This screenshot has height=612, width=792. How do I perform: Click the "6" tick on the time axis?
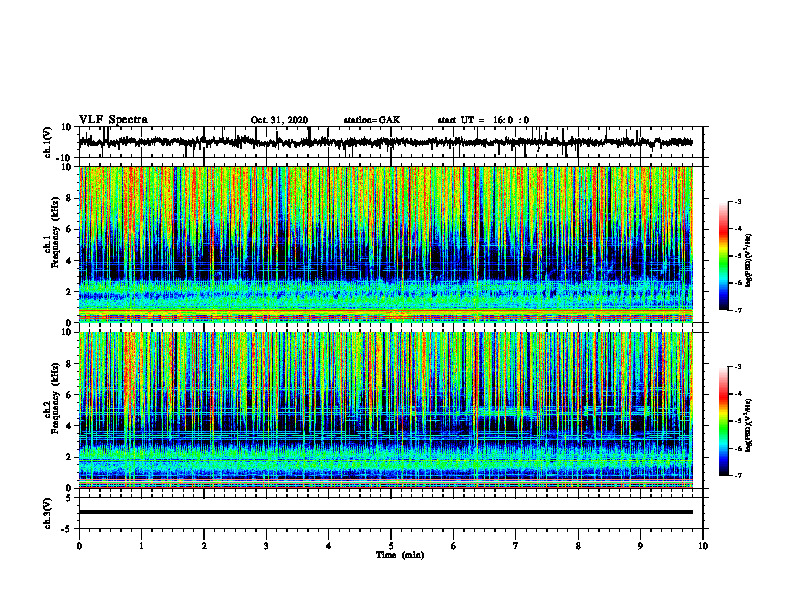coord(454,546)
